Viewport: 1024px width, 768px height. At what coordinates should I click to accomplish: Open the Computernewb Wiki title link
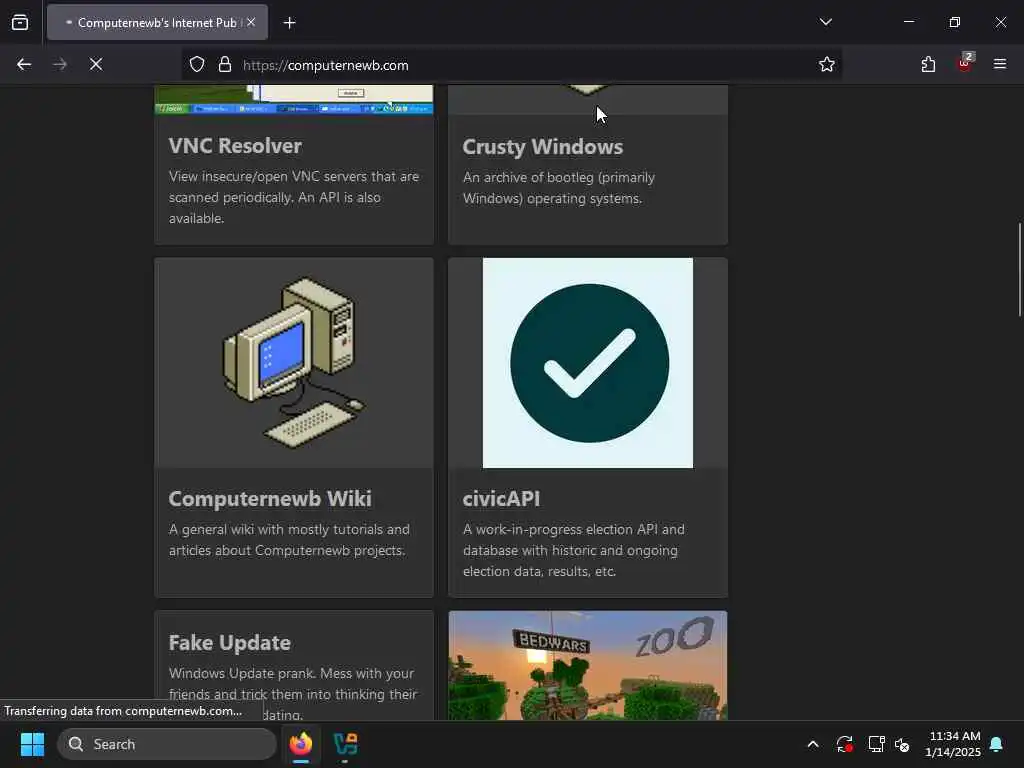(270, 499)
